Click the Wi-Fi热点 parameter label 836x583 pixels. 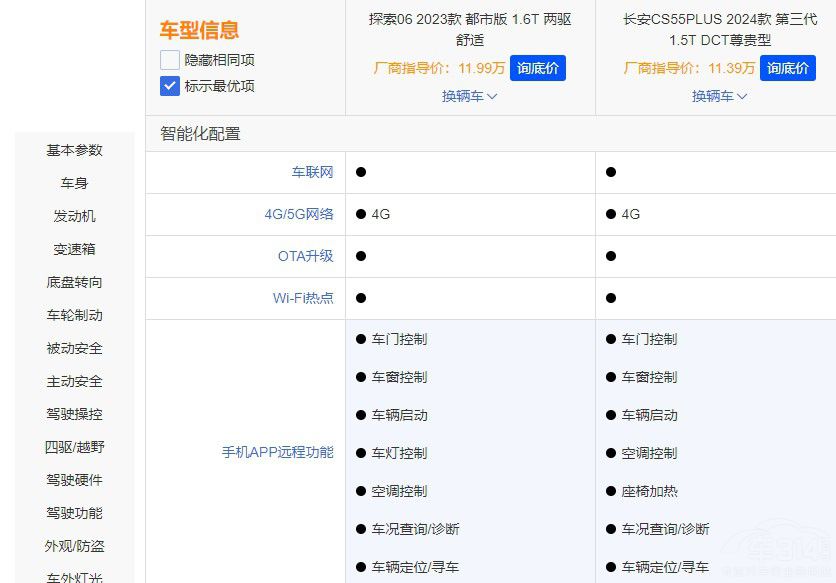pyautogui.click(x=303, y=298)
